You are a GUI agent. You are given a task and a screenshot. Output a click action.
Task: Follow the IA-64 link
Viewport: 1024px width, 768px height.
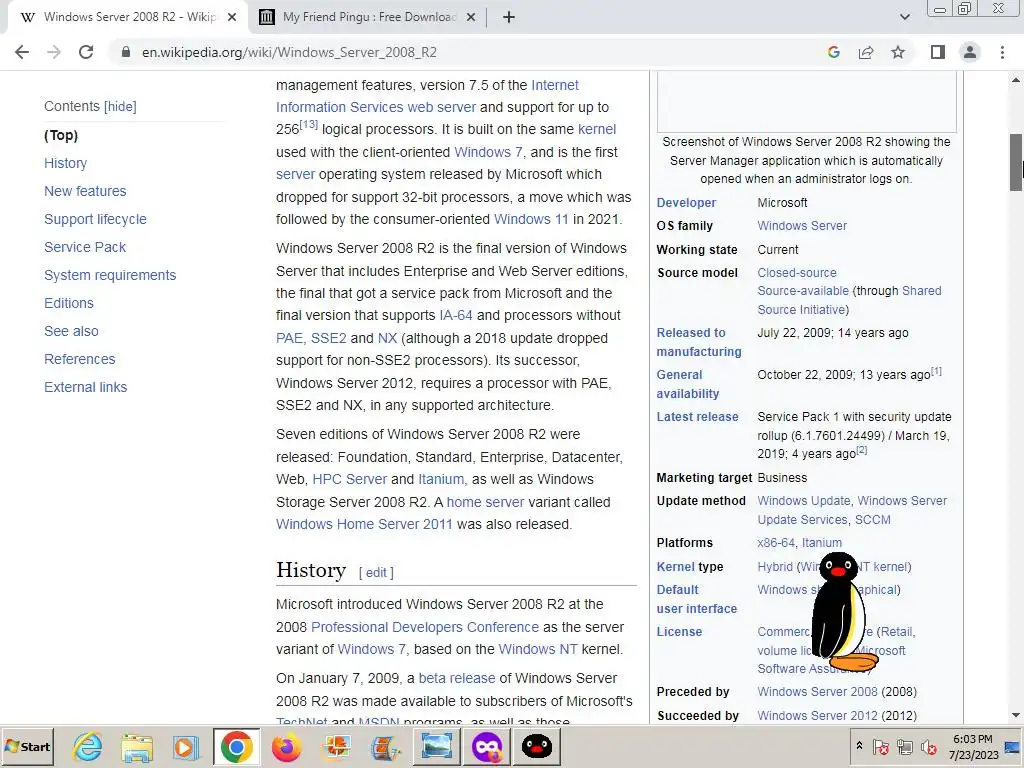[x=456, y=315]
